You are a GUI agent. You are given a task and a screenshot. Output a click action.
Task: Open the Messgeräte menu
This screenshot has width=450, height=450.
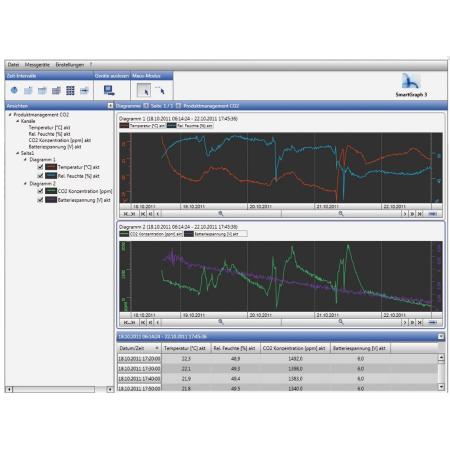(37, 65)
